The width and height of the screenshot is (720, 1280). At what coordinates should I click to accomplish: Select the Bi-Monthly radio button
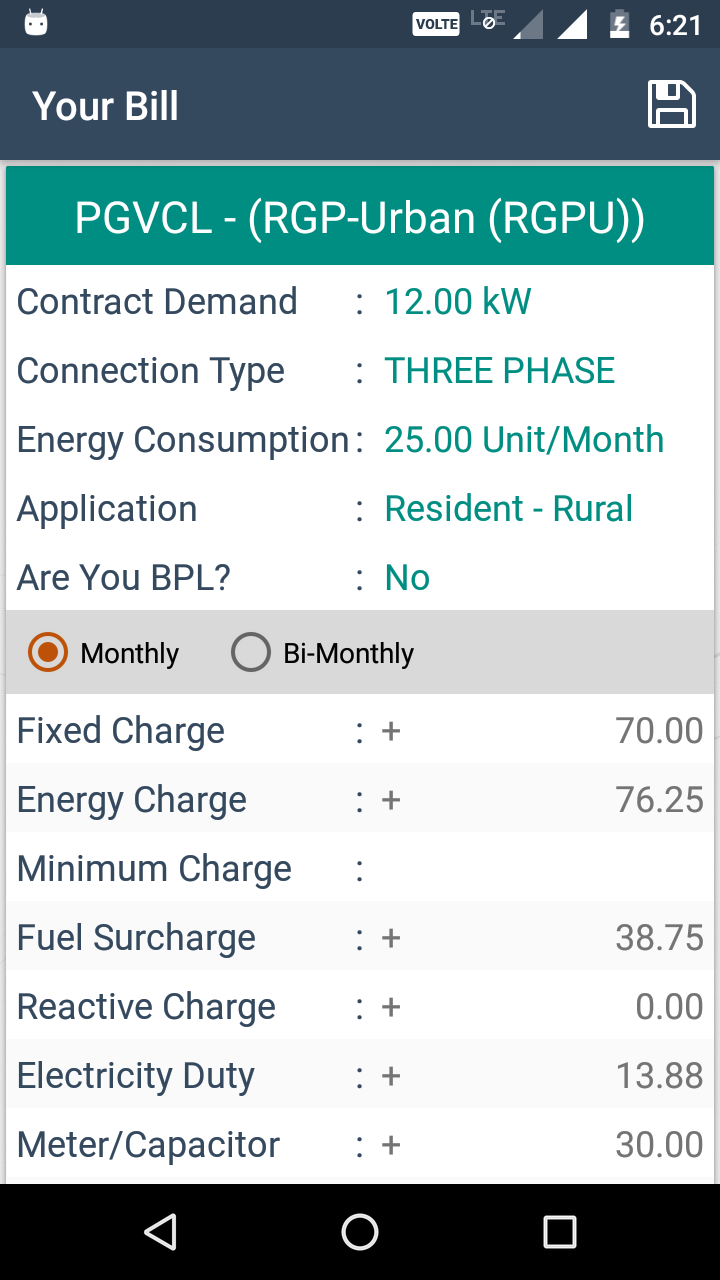322,653
